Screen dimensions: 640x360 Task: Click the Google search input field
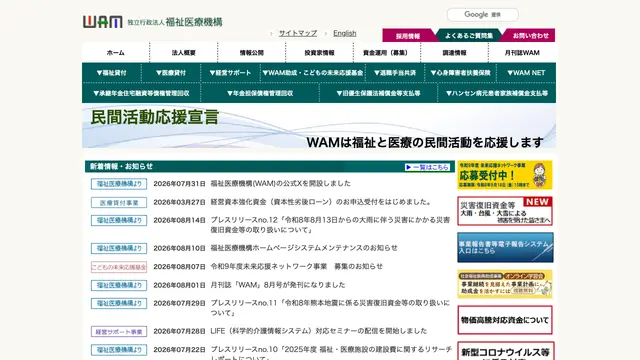point(483,15)
